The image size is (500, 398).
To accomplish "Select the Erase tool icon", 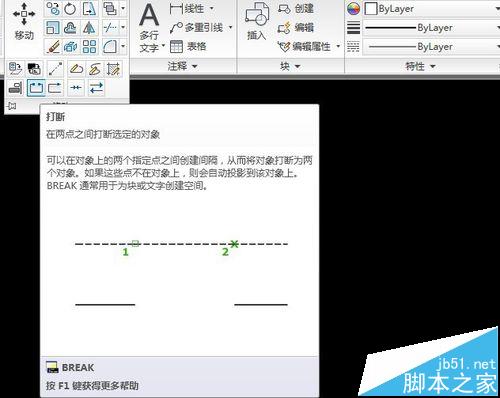I will tap(53, 47).
